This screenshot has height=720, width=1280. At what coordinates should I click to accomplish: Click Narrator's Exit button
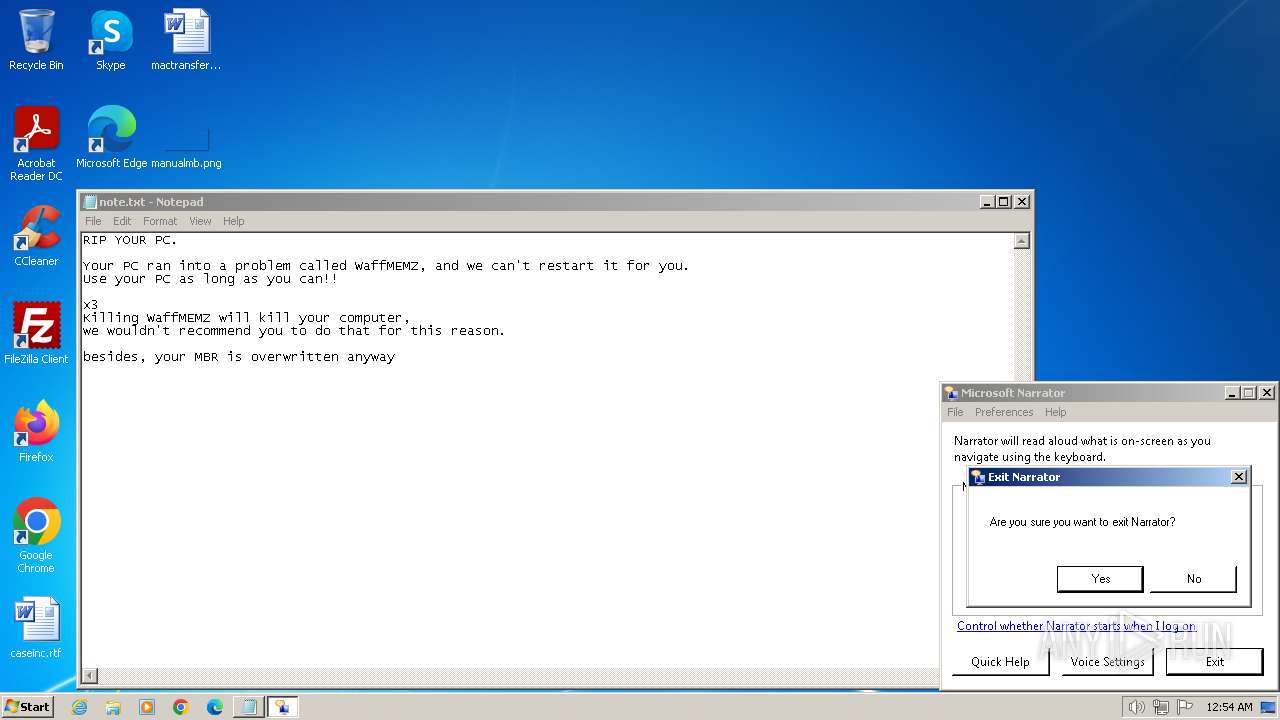pyautogui.click(x=1214, y=662)
